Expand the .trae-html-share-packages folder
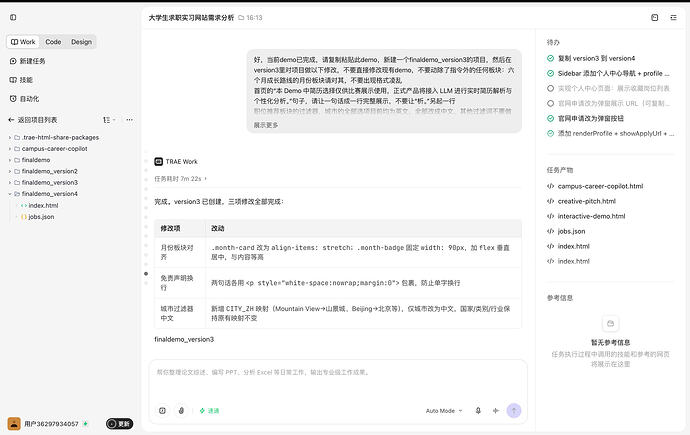This screenshot has width=690, height=435. point(10,138)
